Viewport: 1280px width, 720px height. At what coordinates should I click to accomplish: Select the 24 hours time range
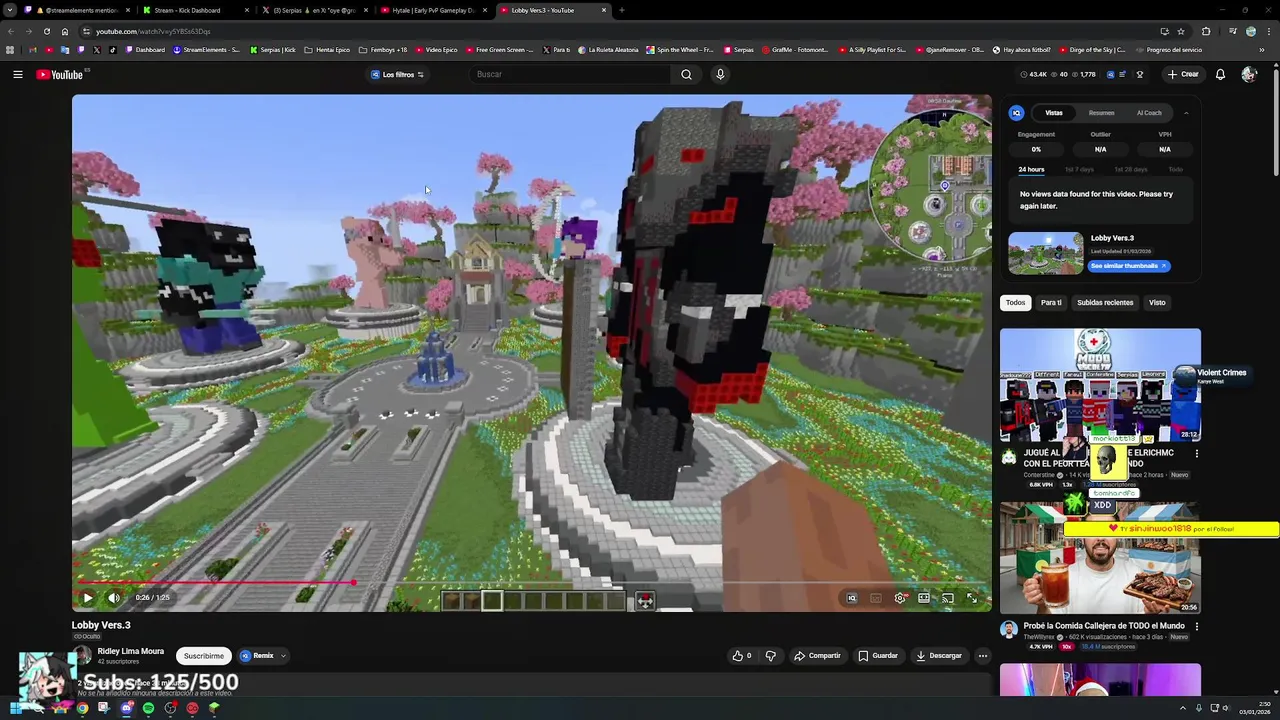(1031, 169)
